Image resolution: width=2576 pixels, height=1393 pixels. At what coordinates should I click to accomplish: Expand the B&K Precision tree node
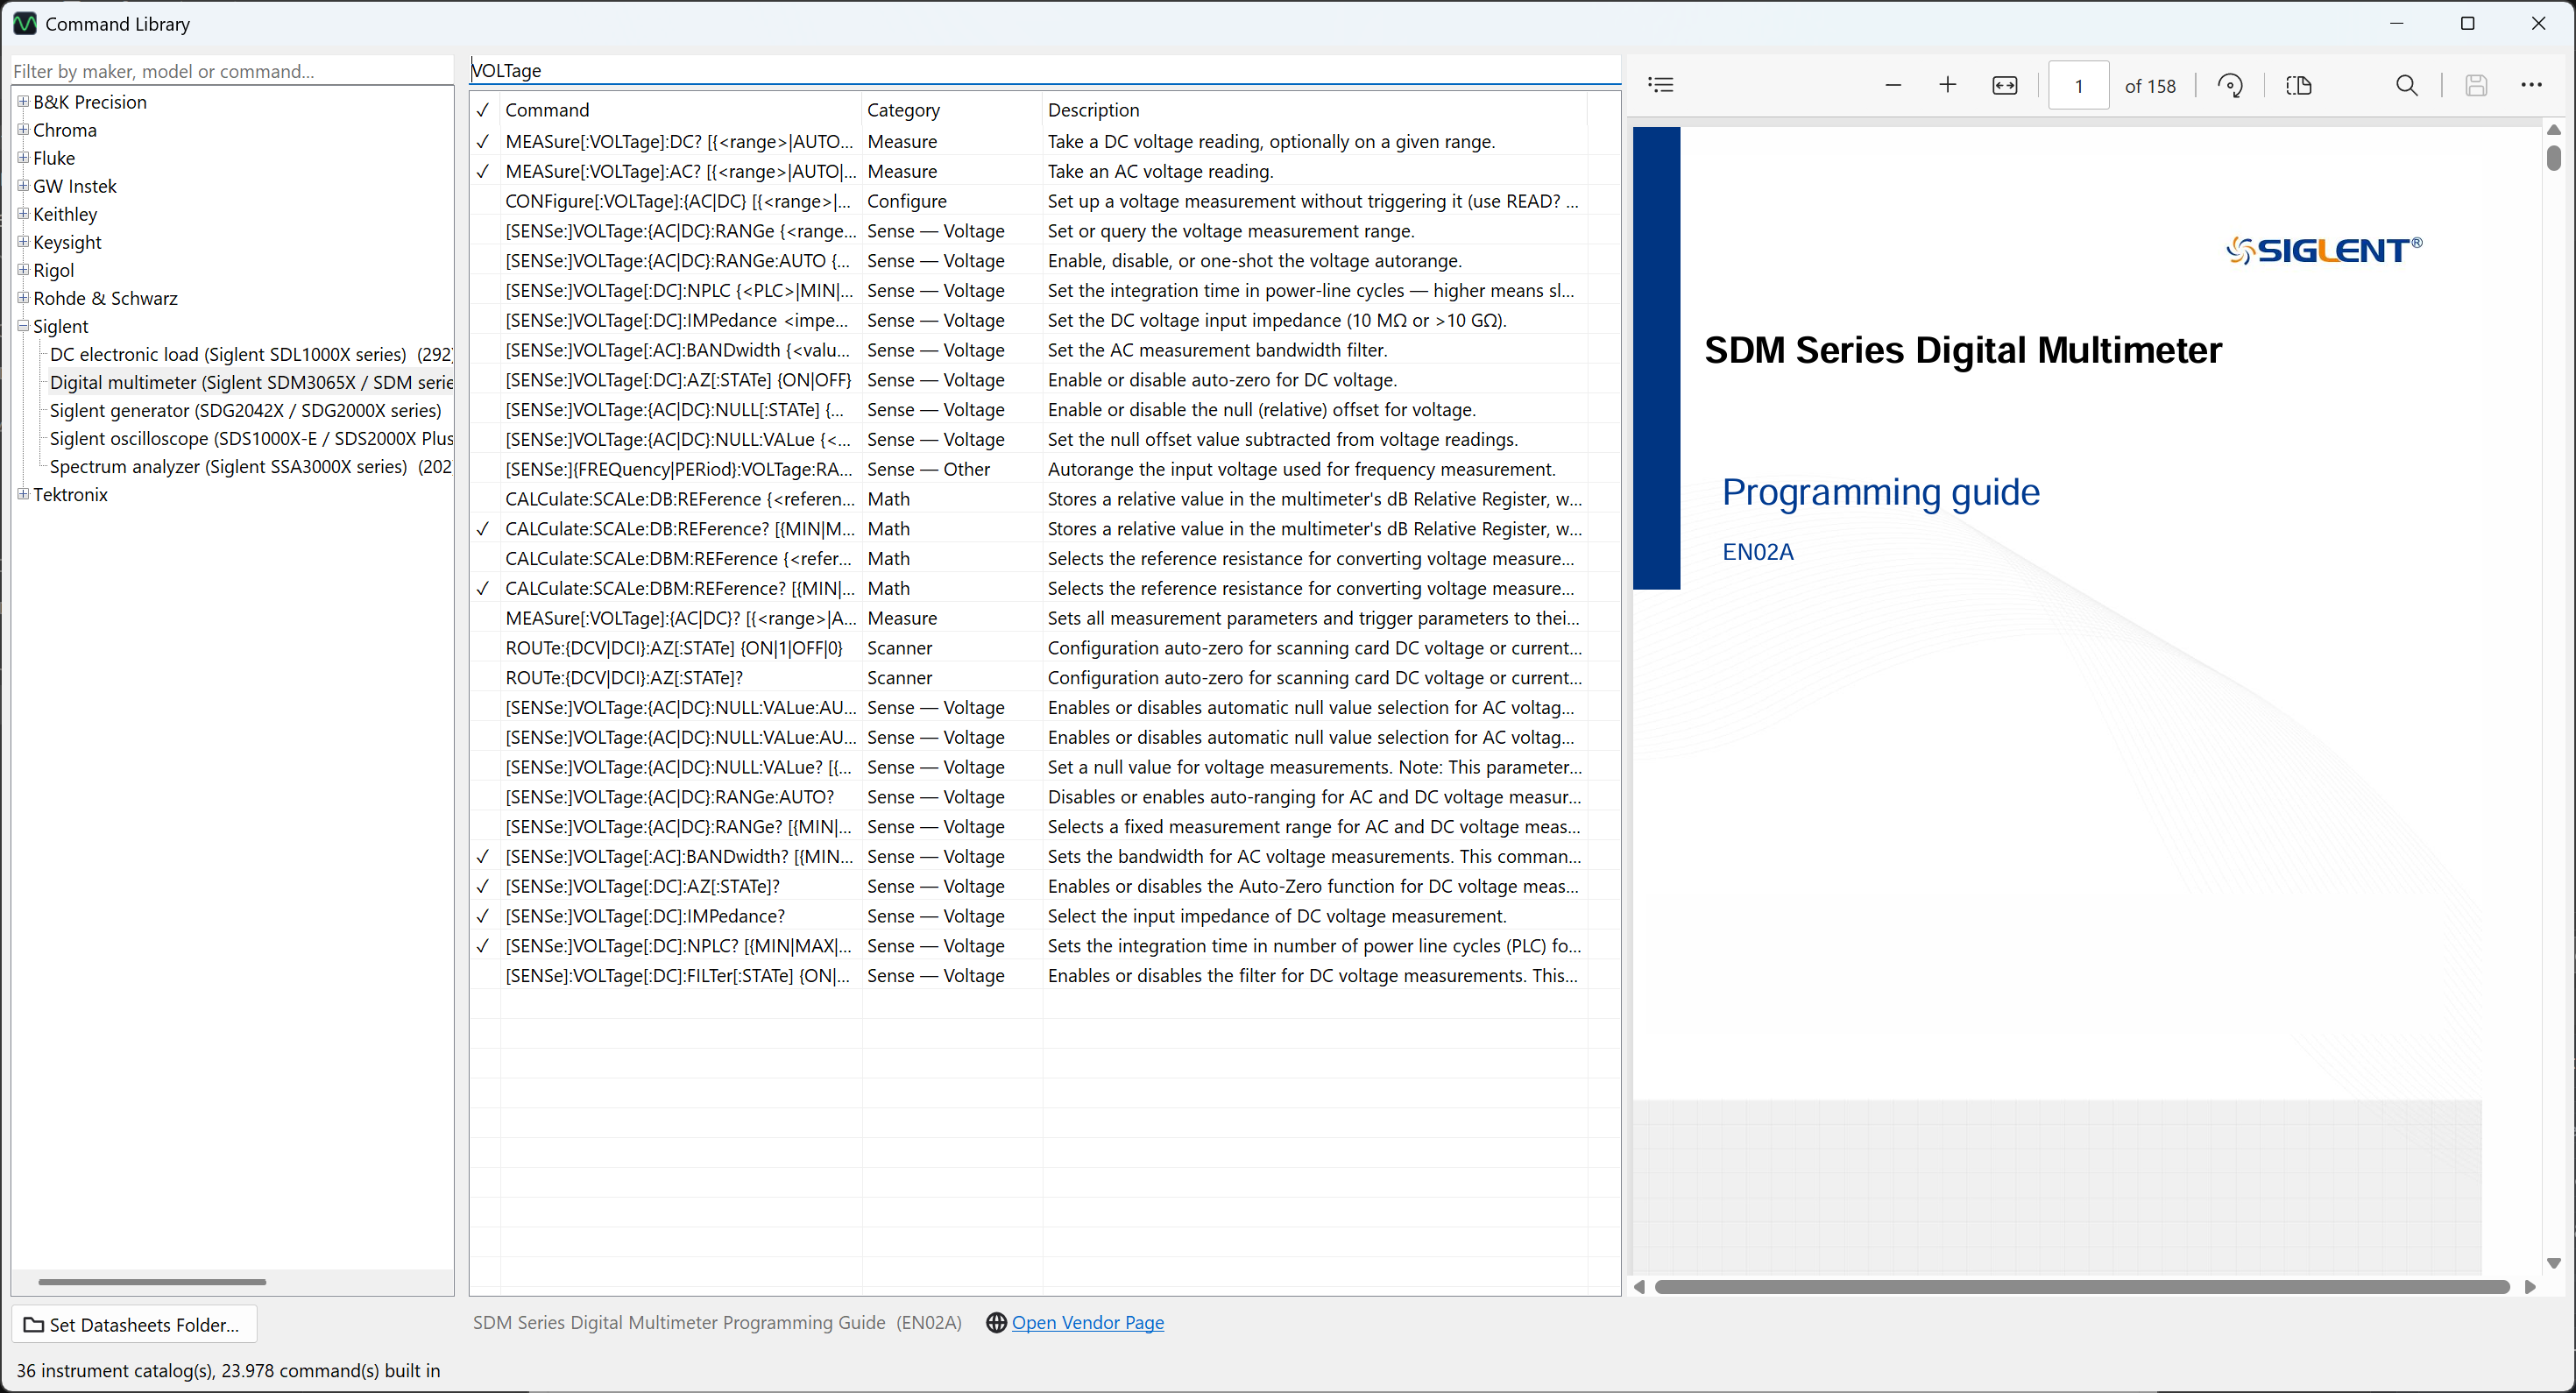pyautogui.click(x=23, y=102)
